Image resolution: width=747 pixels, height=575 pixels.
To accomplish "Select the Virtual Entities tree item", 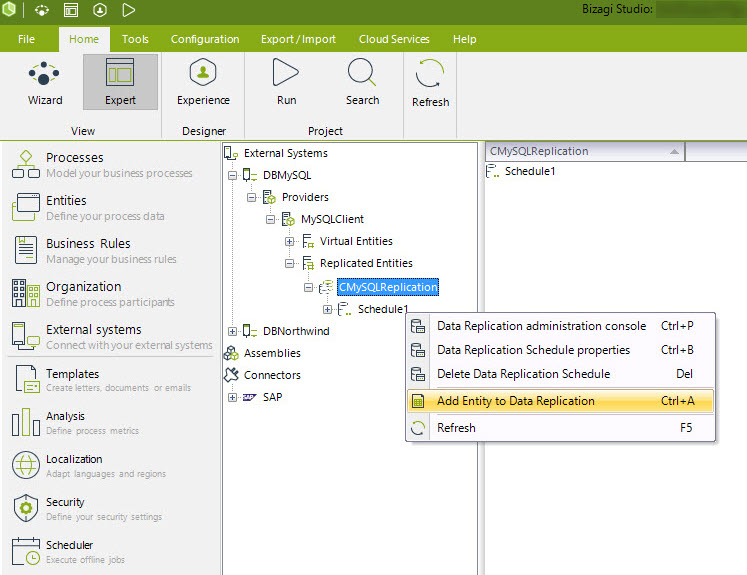I will click(x=356, y=241).
